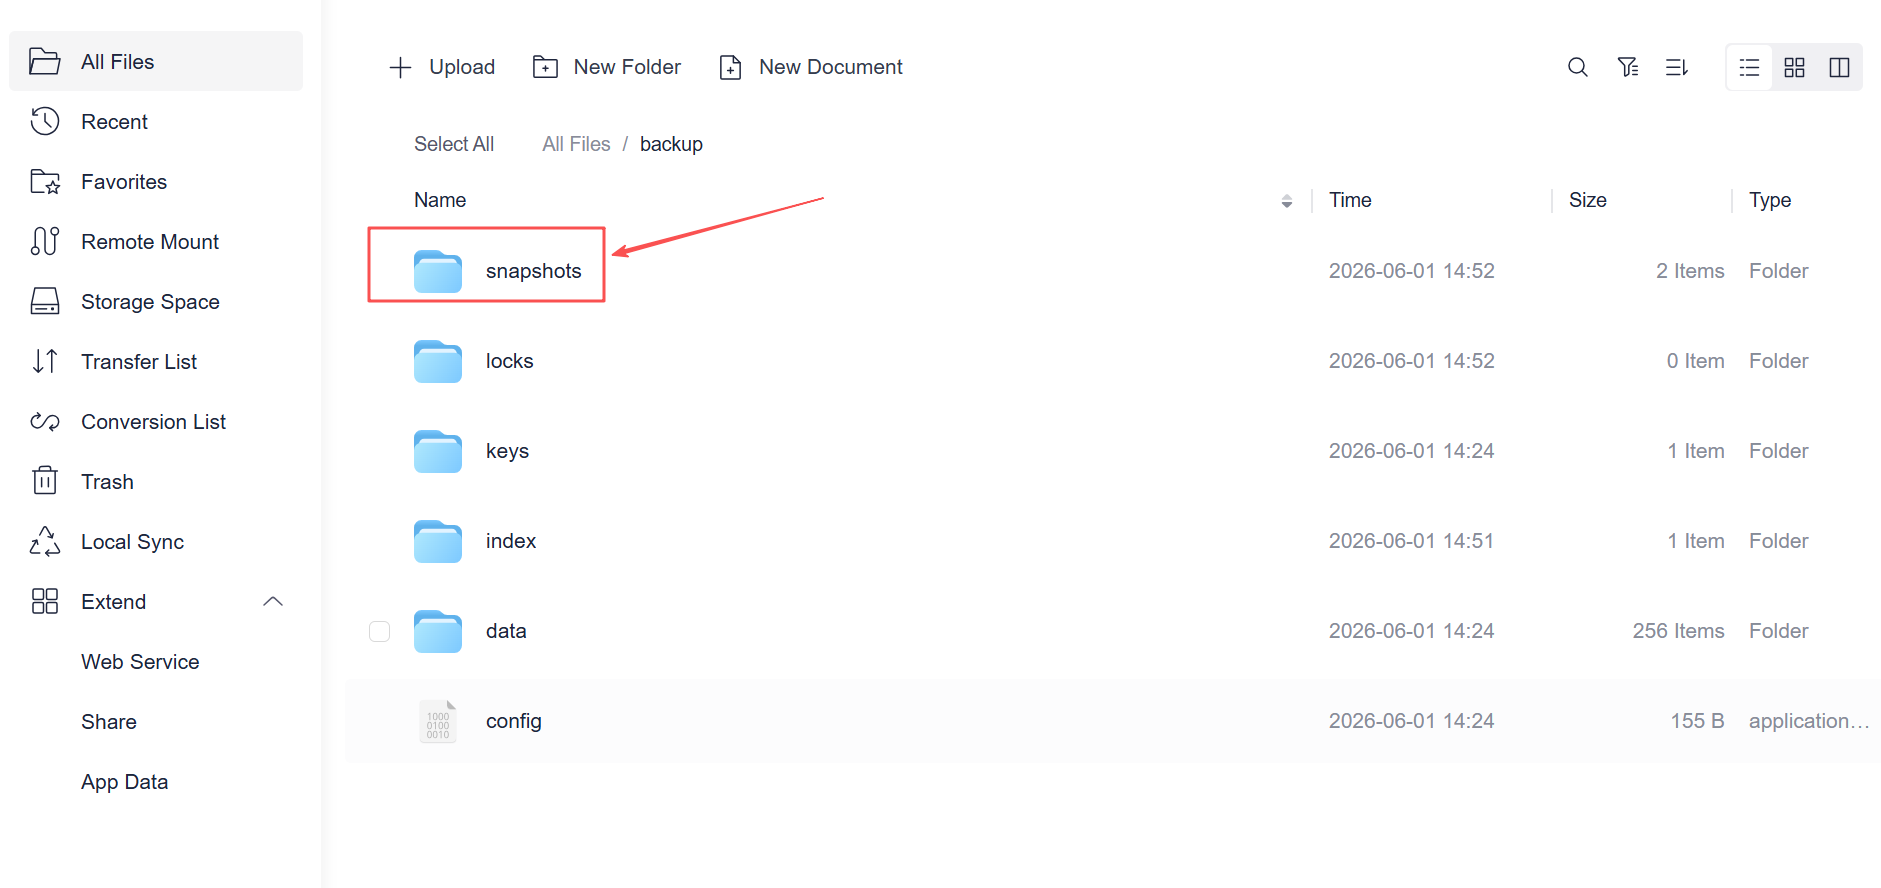The image size is (1881, 888).
Task: Open the filter funnel icon
Action: pos(1628,67)
